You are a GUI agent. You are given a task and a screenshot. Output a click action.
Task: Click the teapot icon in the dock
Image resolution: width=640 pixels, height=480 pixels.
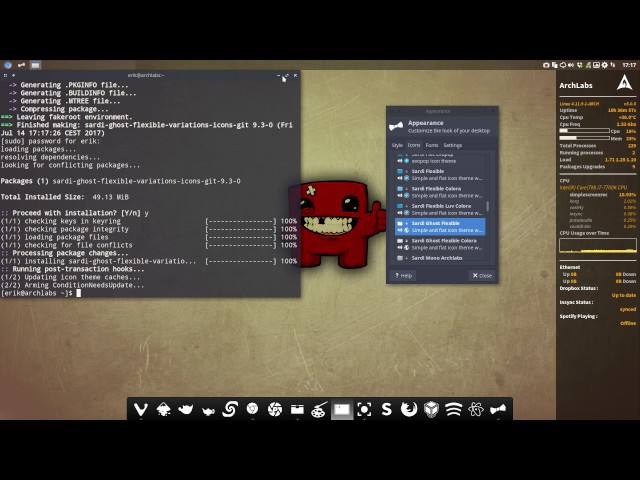(x=185, y=409)
